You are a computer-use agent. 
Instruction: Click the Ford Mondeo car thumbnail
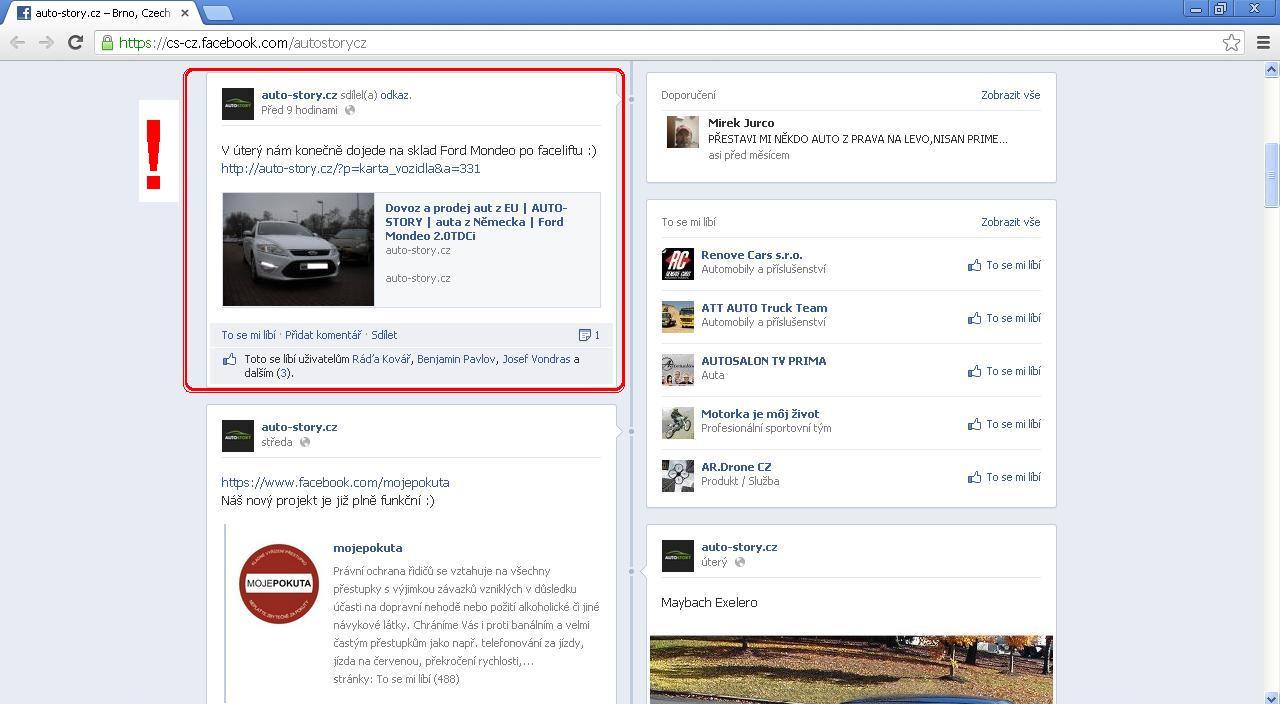pyautogui.click(x=298, y=249)
